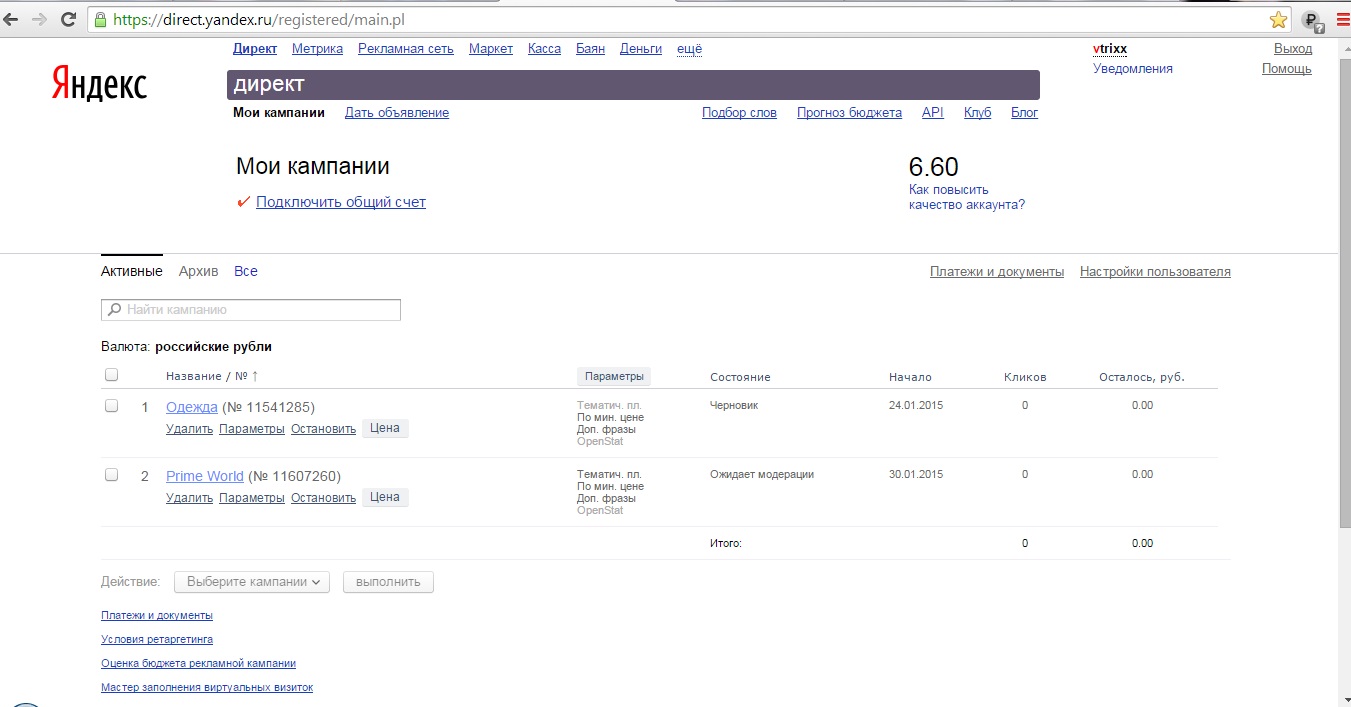Go to the Деньги service
1351x707 pixels.
click(641, 48)
